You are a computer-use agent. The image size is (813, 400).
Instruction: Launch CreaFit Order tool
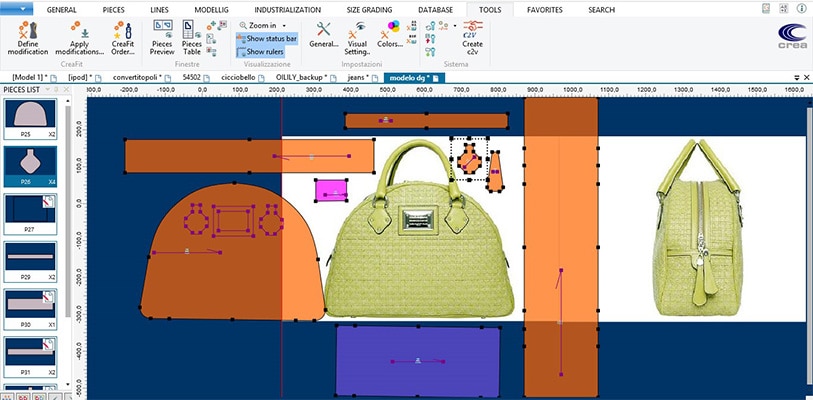[x=123, y=31]
